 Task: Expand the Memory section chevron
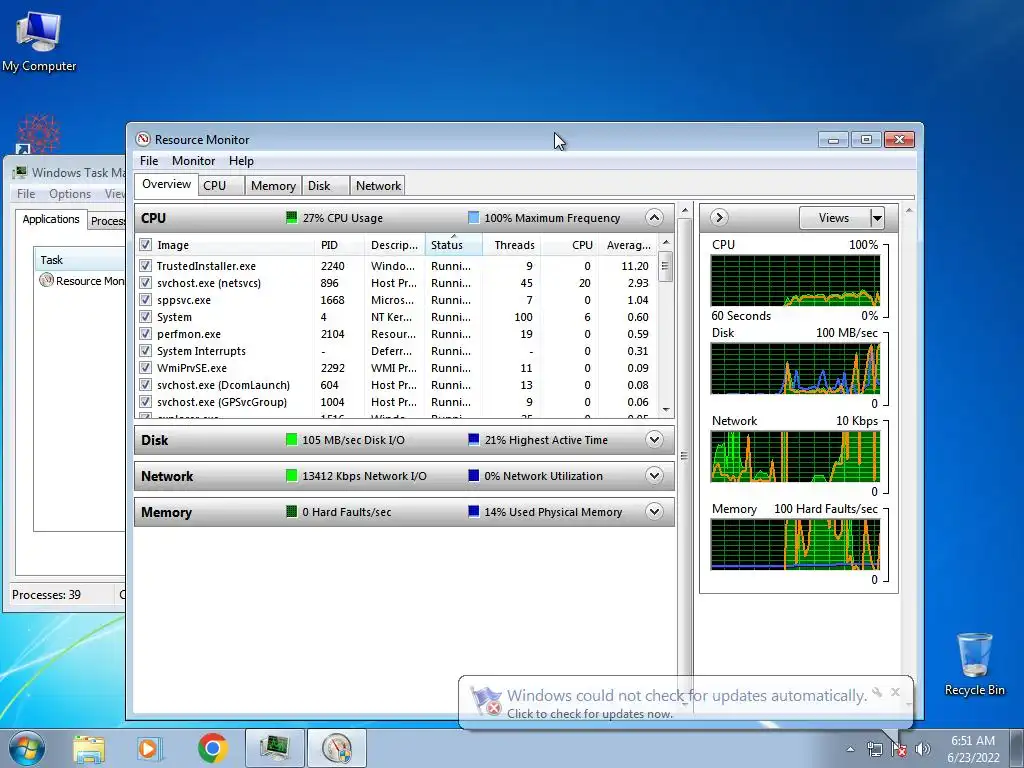[x=654, y=511]
